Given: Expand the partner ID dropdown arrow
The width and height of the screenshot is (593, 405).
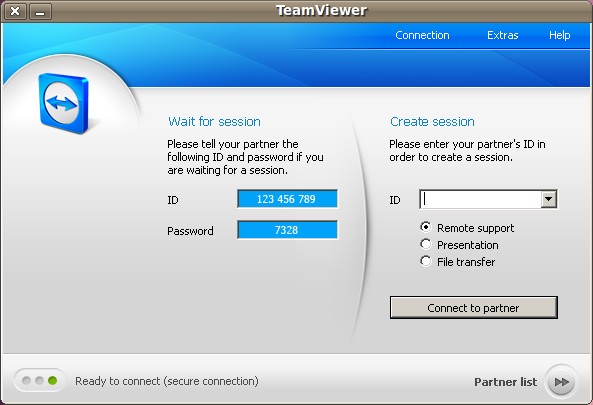Looking at the screenshot, I should tap(548, 199).
